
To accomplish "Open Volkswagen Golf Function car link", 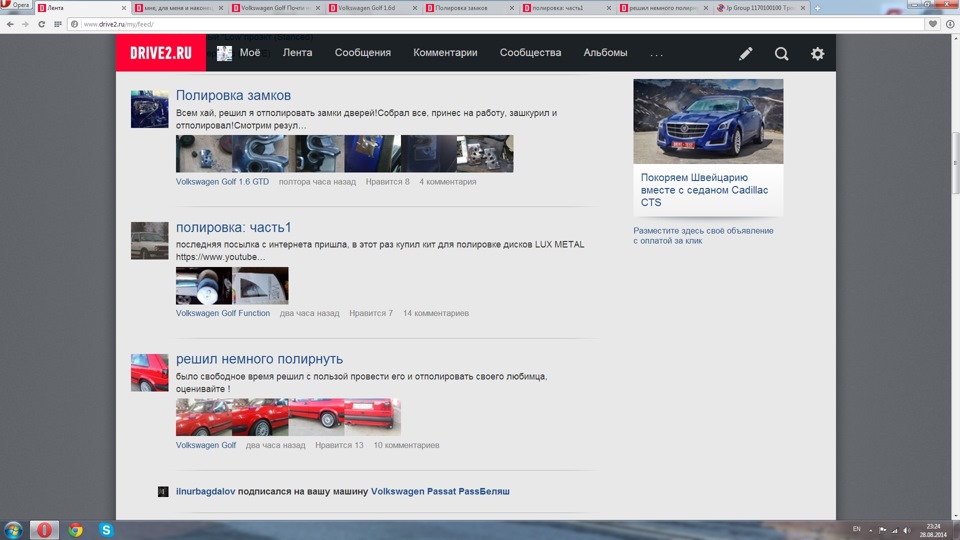I will point(223,313).
